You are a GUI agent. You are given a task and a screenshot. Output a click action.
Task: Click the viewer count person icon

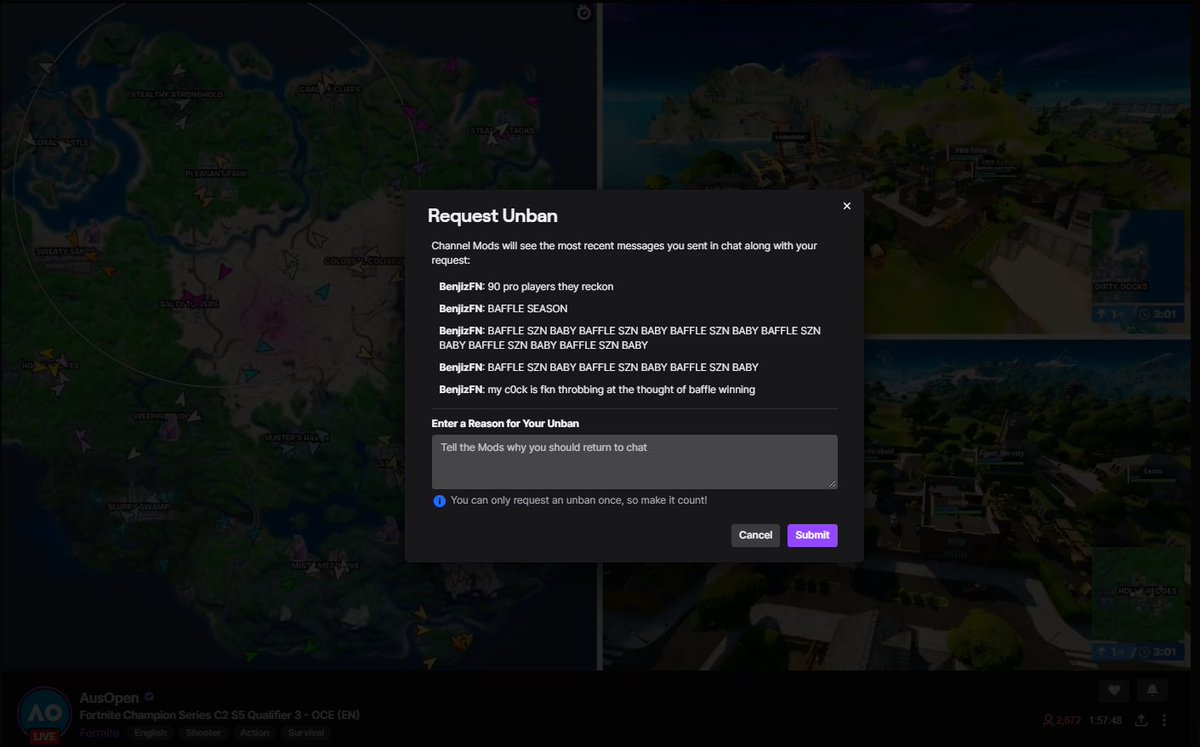(x=1049, y=721)
